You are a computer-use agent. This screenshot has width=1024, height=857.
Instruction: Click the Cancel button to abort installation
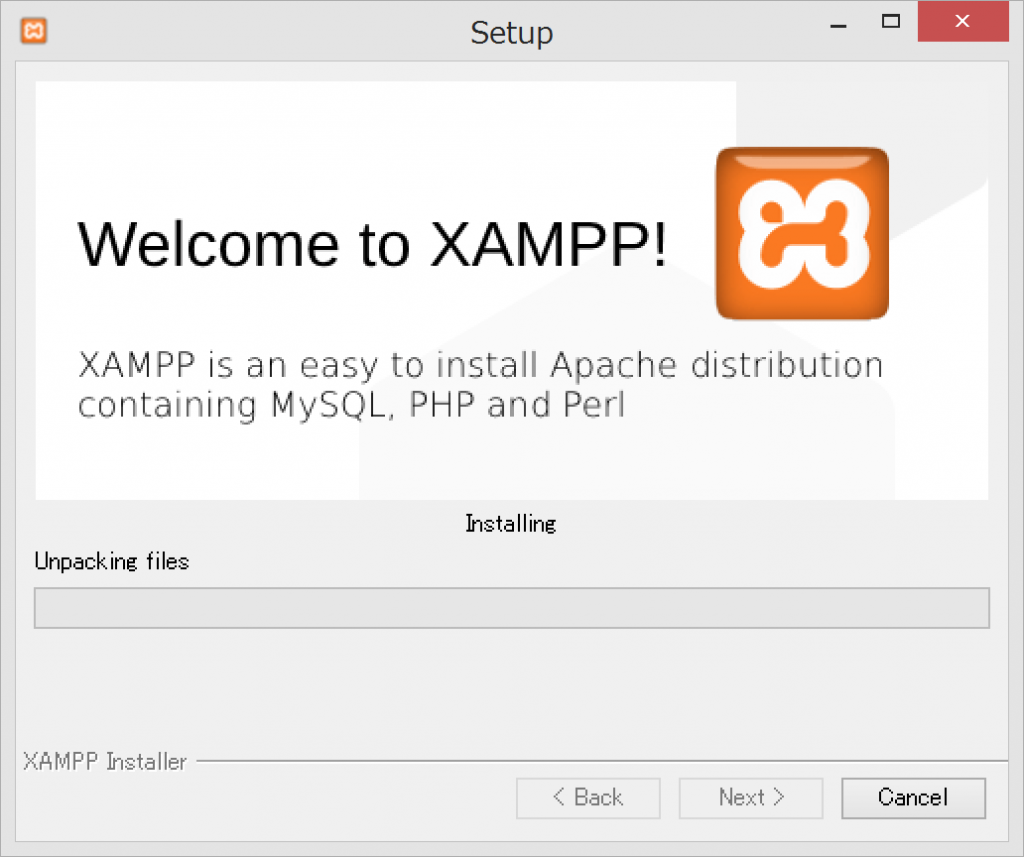tap(912, 797)
